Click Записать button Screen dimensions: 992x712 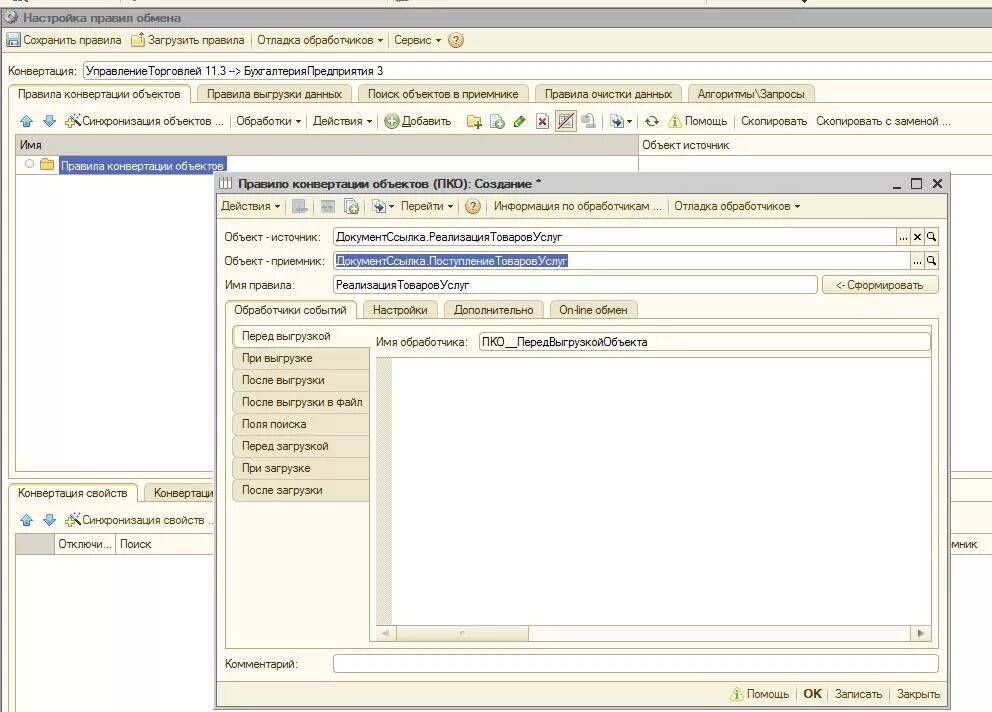coord(858,694)
